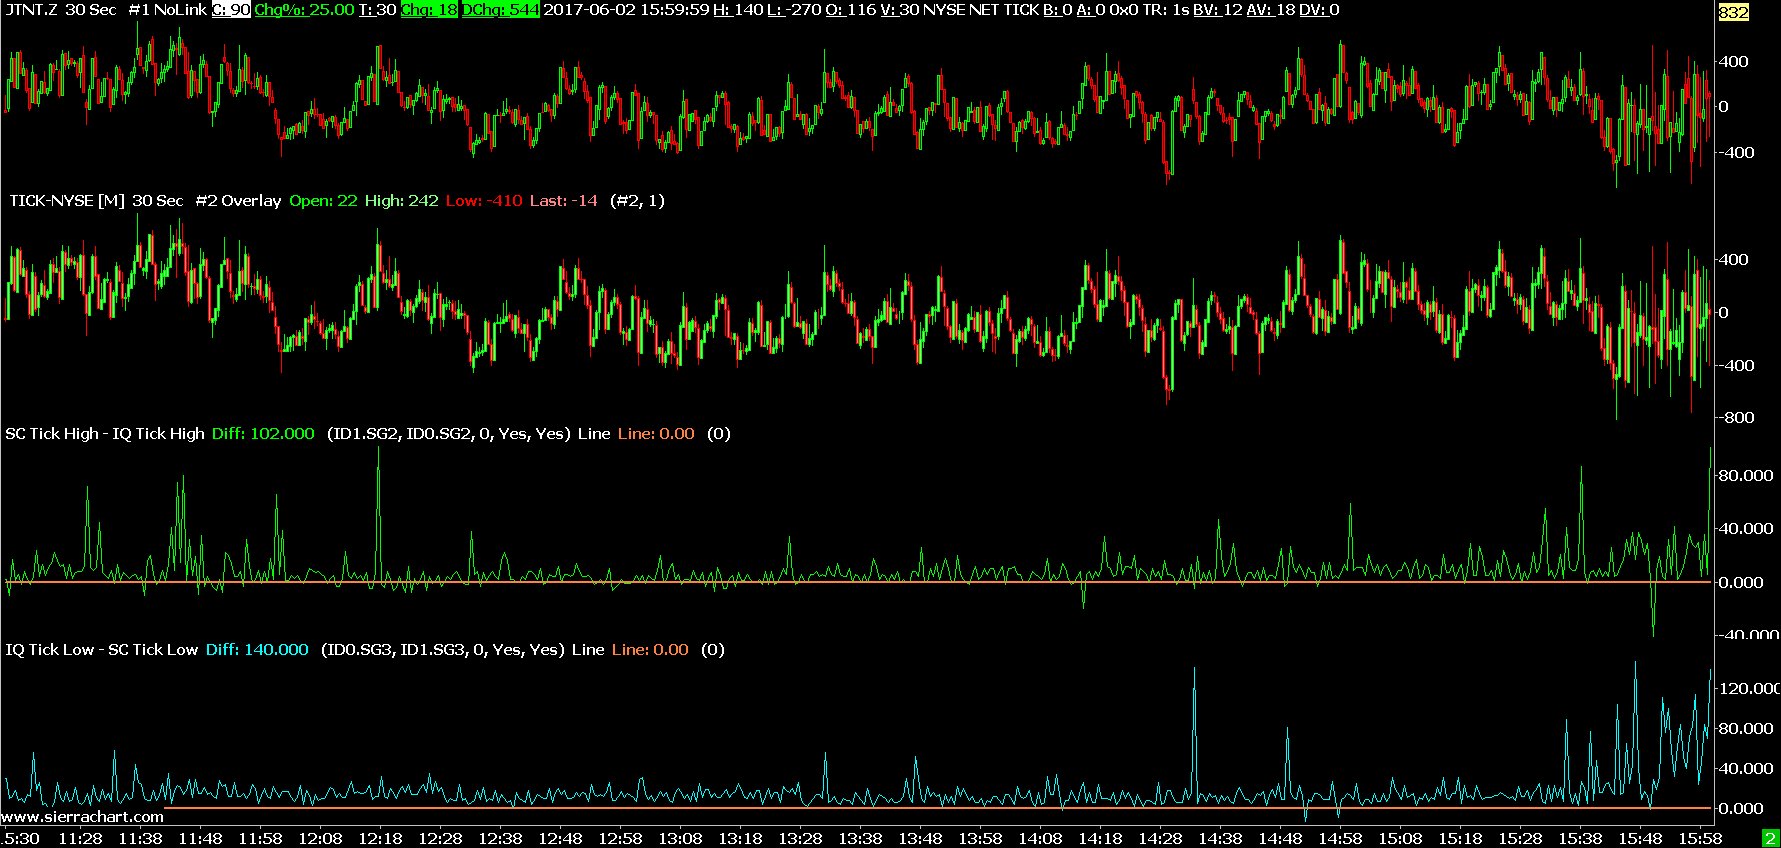This screenshot has width=1781, height=848.
Task: Select the 15:08 time axis label
Action: [1400, 839]
